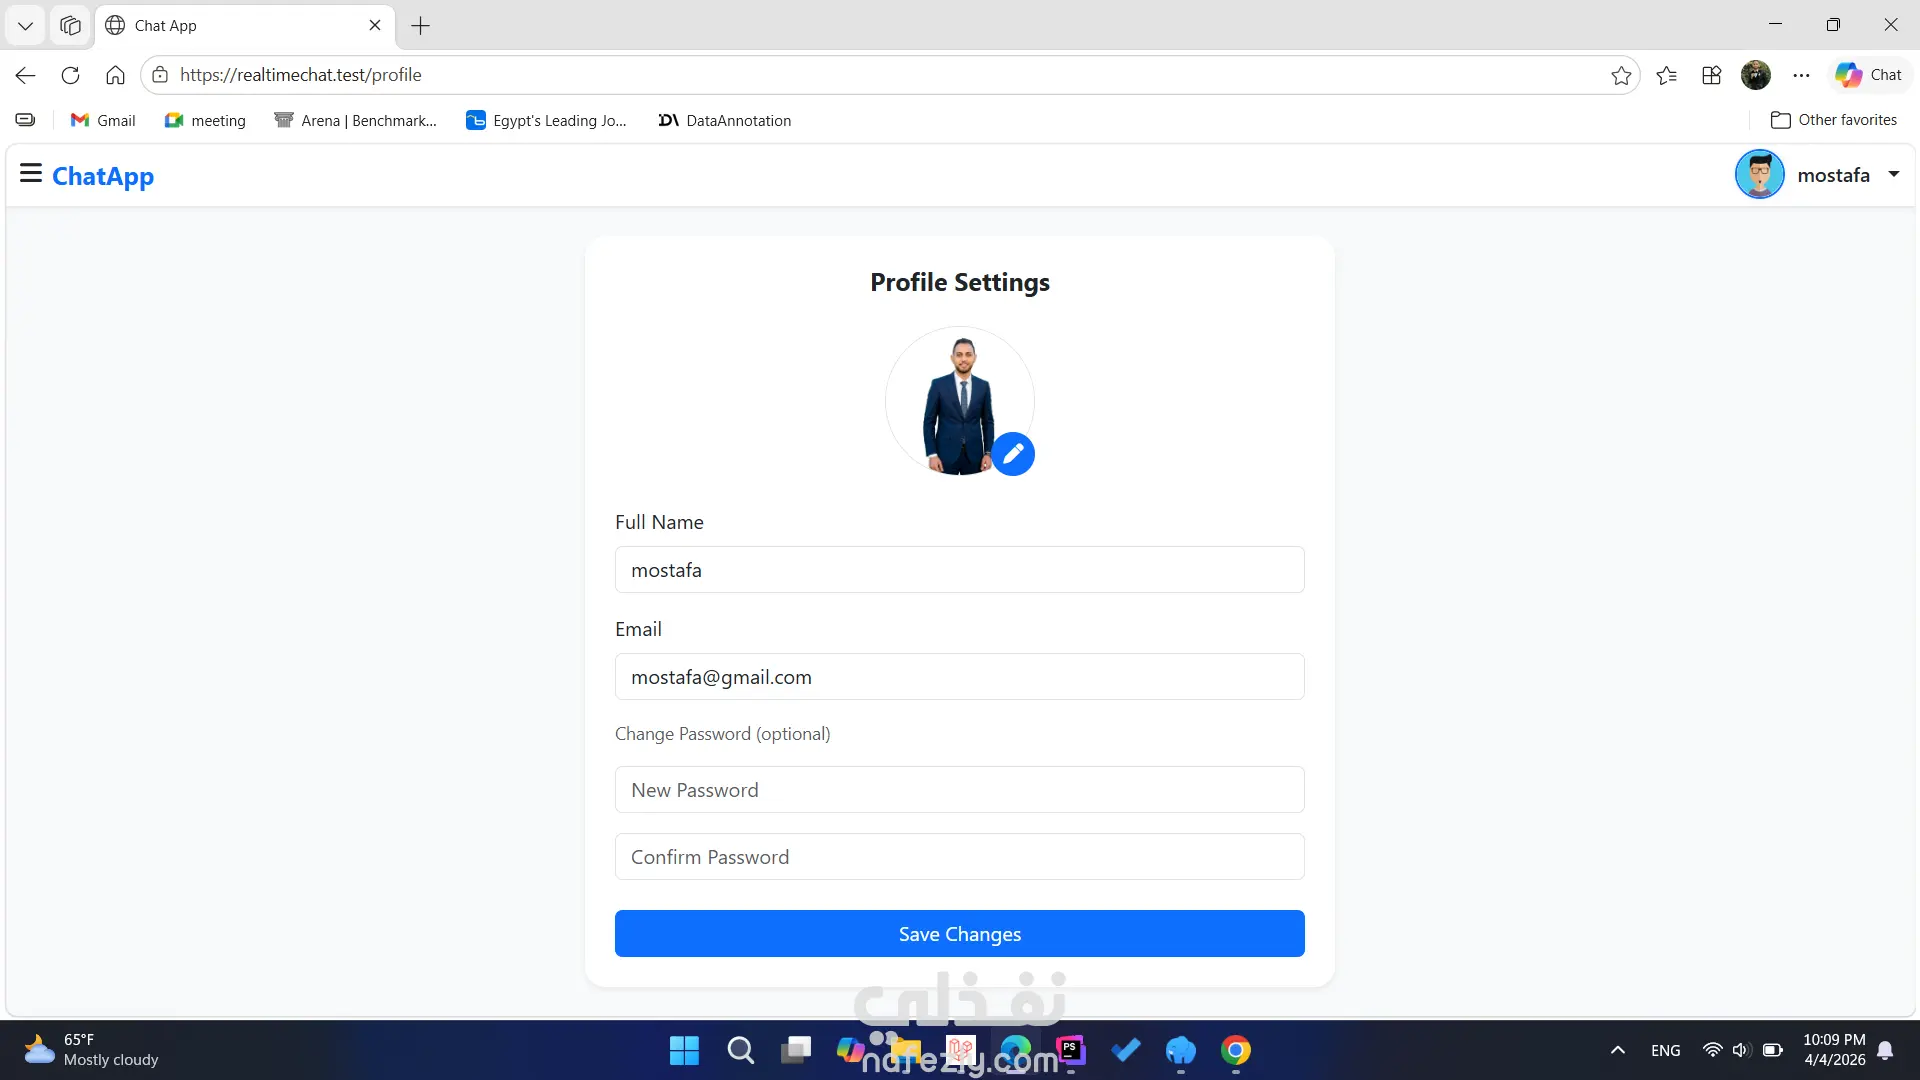Open the Gmail bookmark
1920x1080 pixels.
[103, 120]
